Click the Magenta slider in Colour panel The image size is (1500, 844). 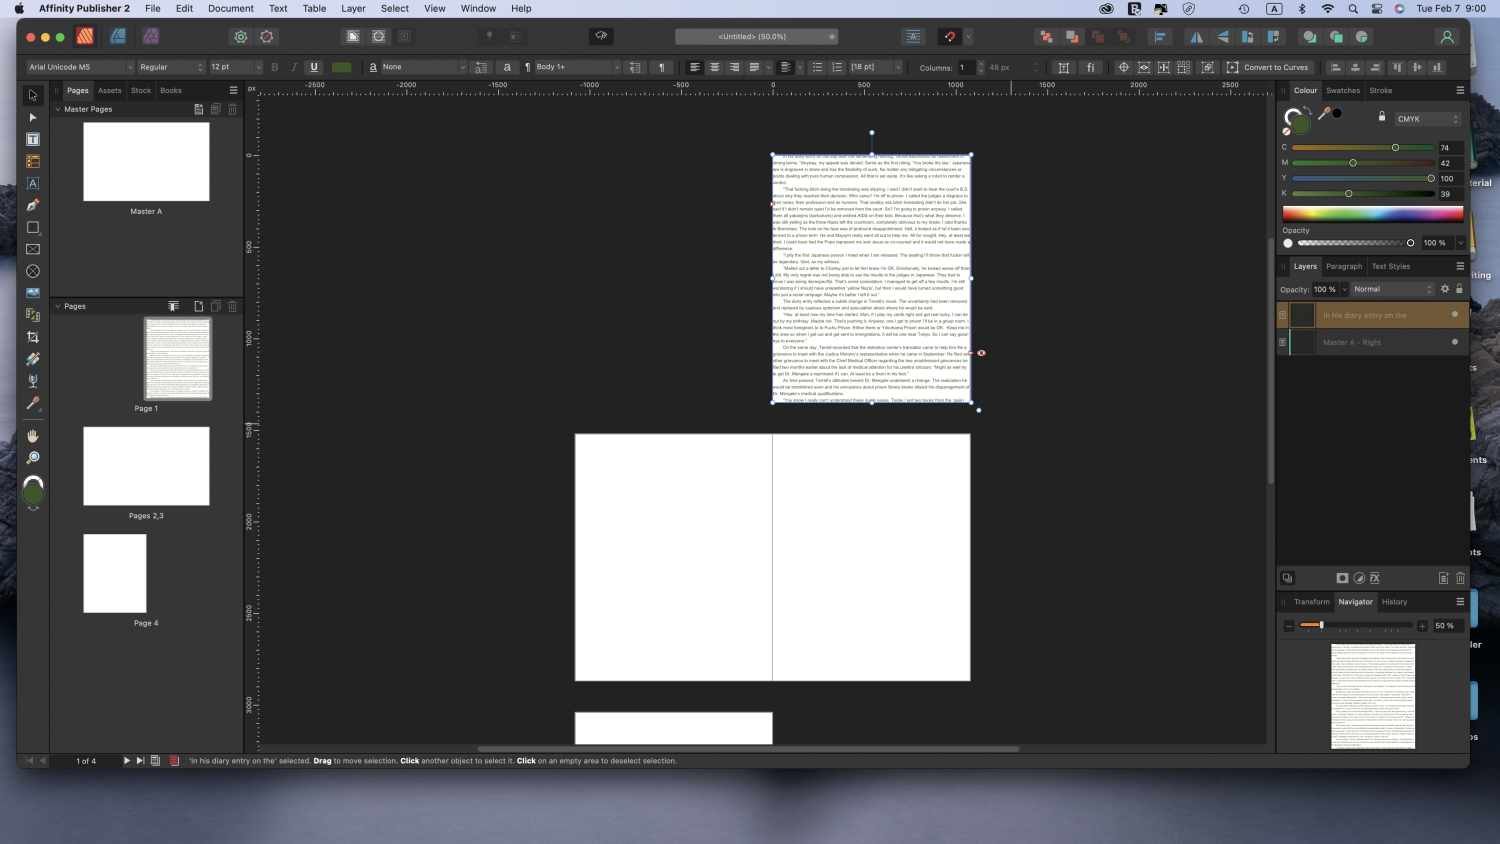coord(1362,163)
